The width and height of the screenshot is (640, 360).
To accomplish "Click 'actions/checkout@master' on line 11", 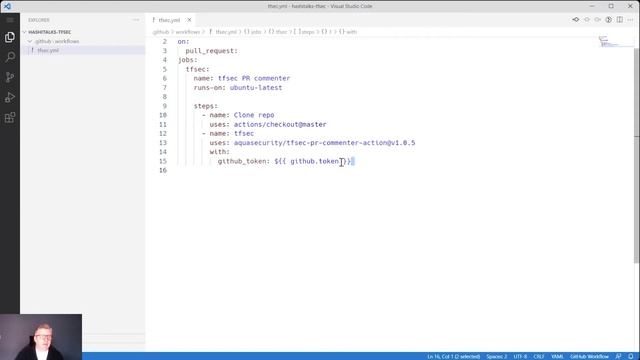I will click(280, 124).
